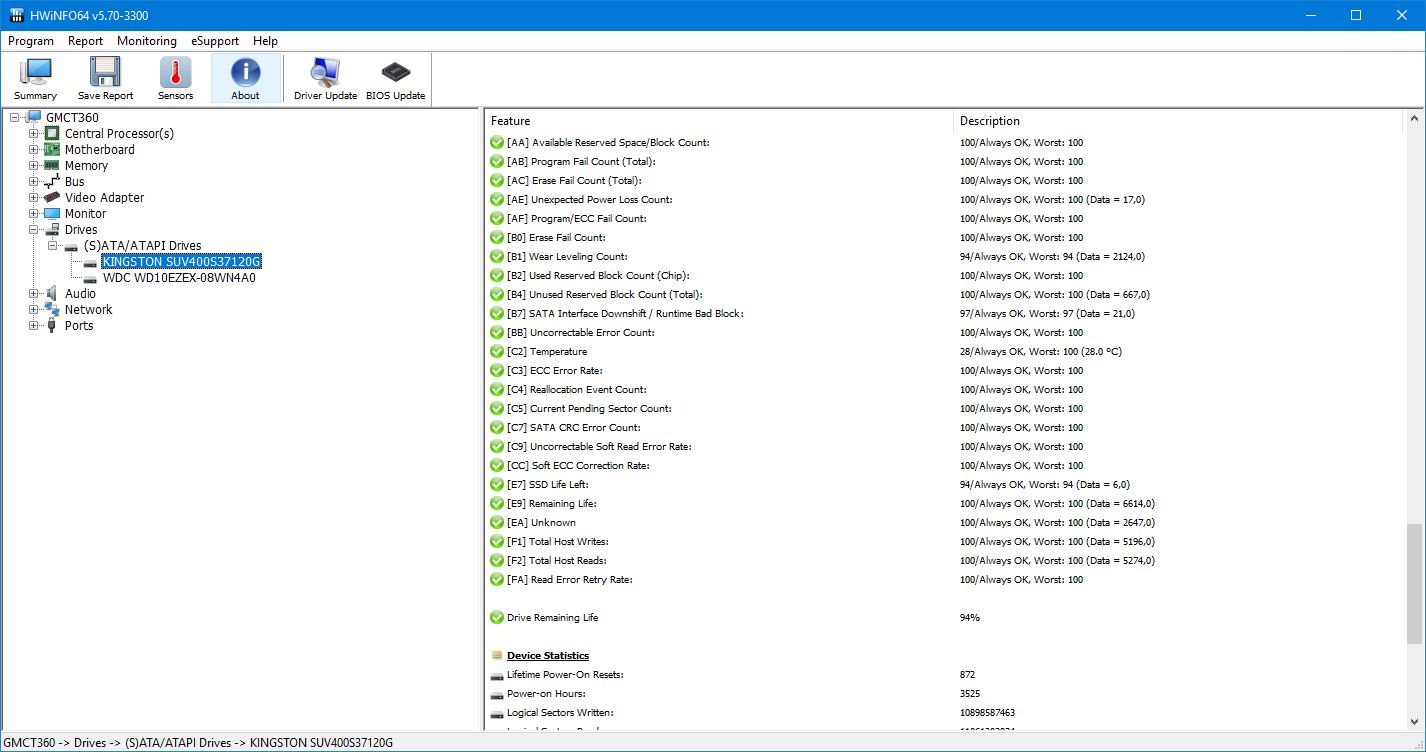Image resolution: width=1426 pixels, height=752 pixels.
Task: Select KINGSTON SUV400S37120G drive
Action: point(182,262)
